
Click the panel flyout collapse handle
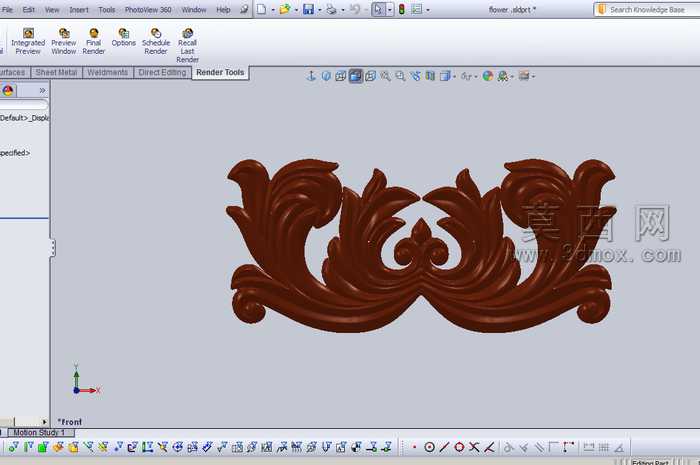tap(53, 248)
